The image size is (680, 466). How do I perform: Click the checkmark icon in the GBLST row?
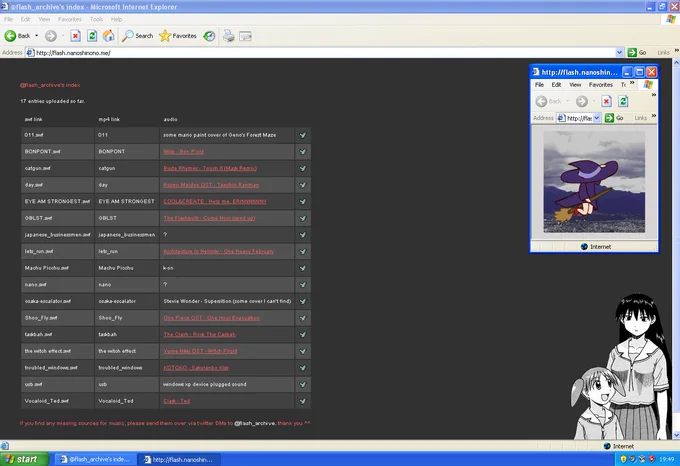point(303,218)
